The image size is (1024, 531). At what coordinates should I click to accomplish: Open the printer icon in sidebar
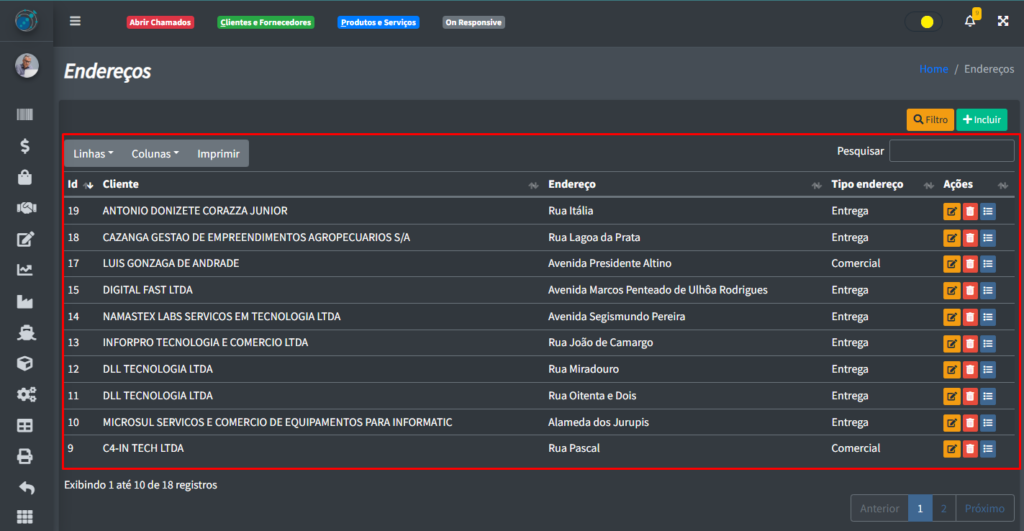[26, 456]
